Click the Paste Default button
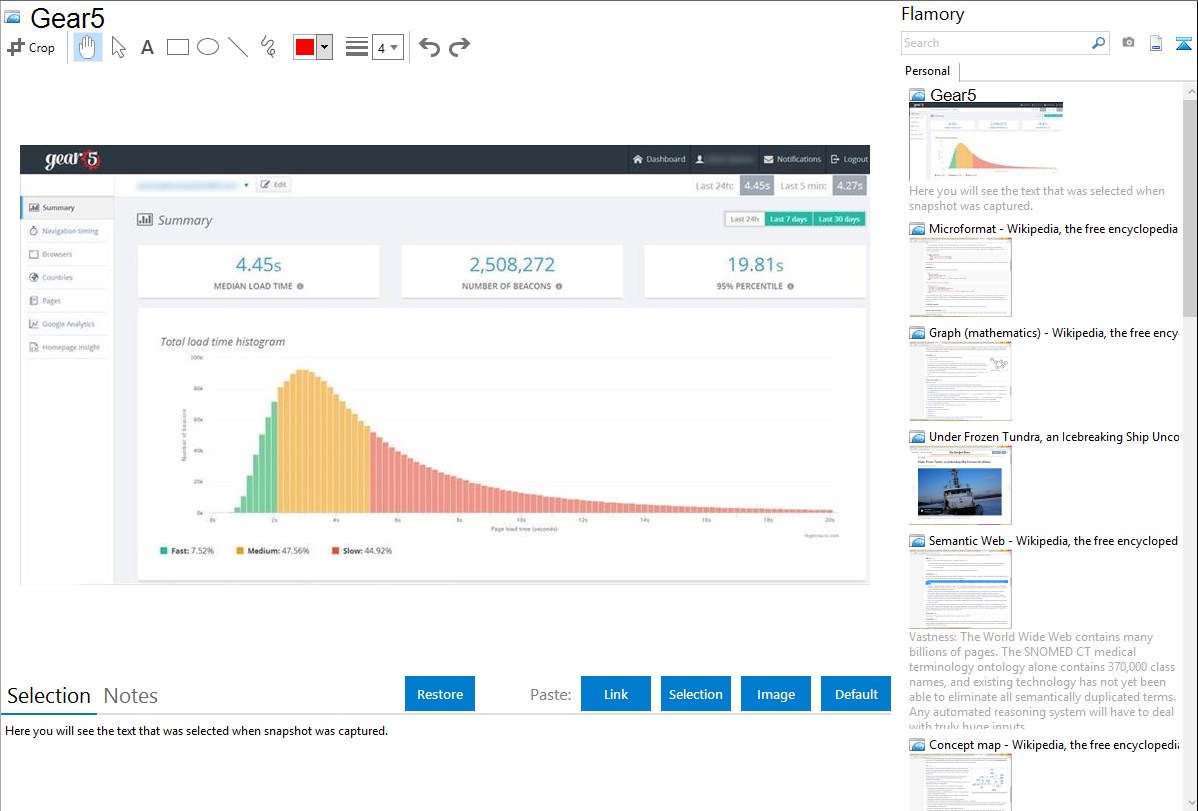 856,694
